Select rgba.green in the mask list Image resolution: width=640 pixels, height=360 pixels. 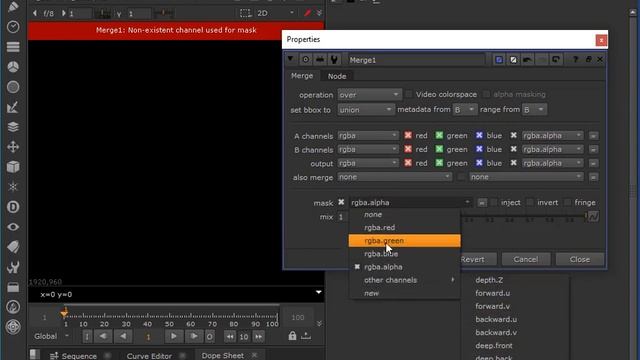click(x=404, y=241)
